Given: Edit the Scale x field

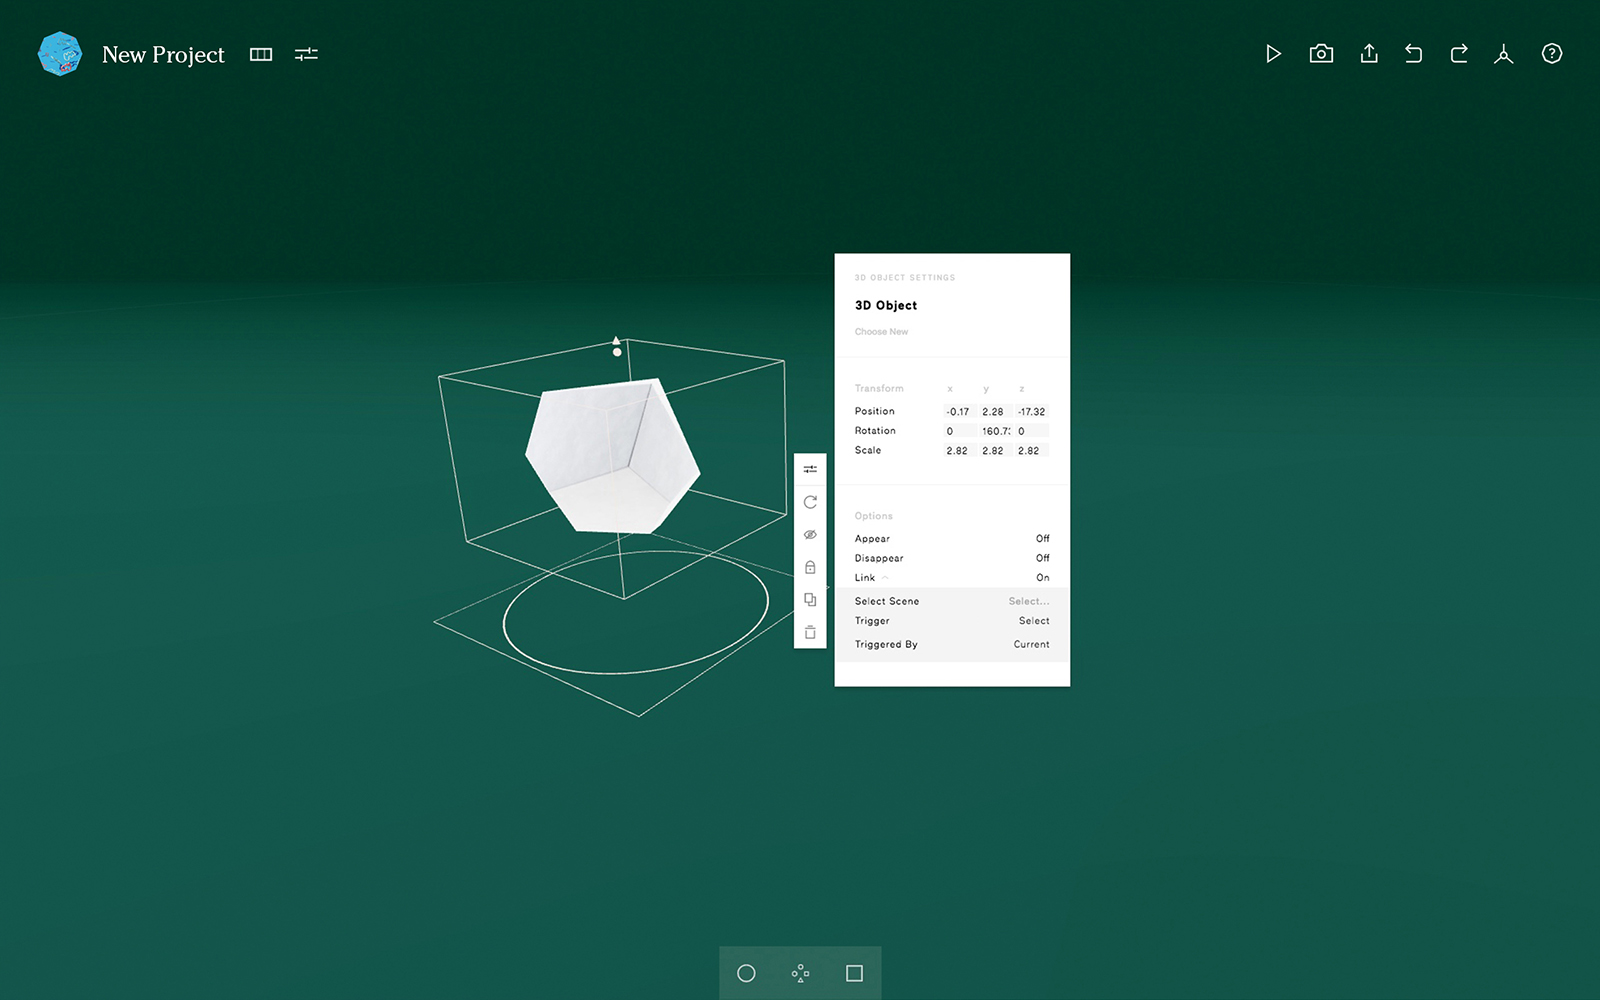Looking at the screenshot, I should click(x=959, y=451).
